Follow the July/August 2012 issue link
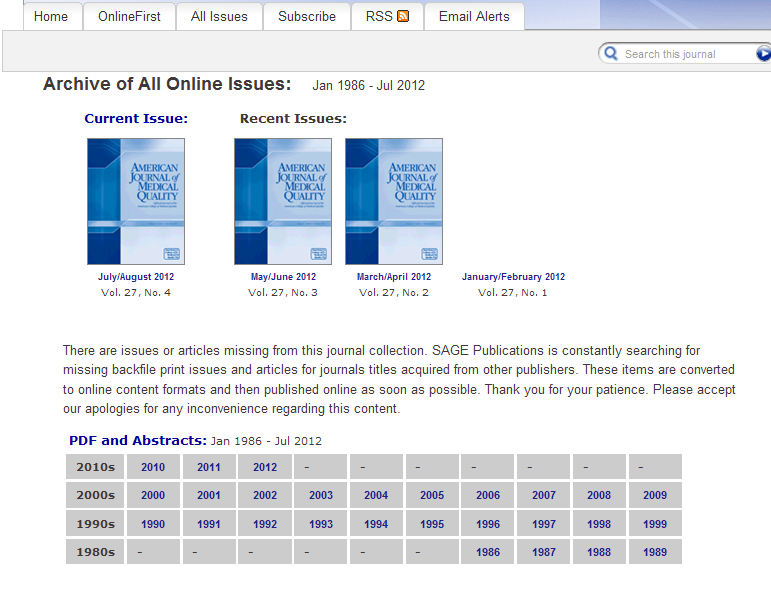 tap(136, 276)
